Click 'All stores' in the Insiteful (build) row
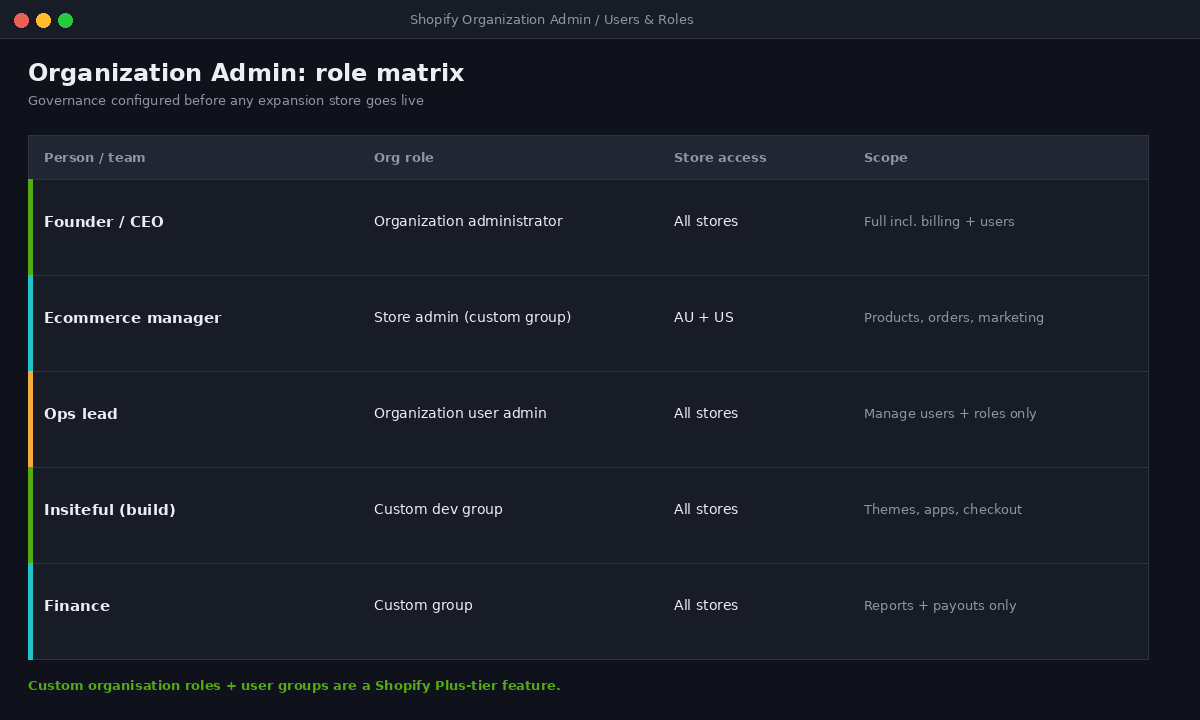1200x720 pixels. pos(706,509)
